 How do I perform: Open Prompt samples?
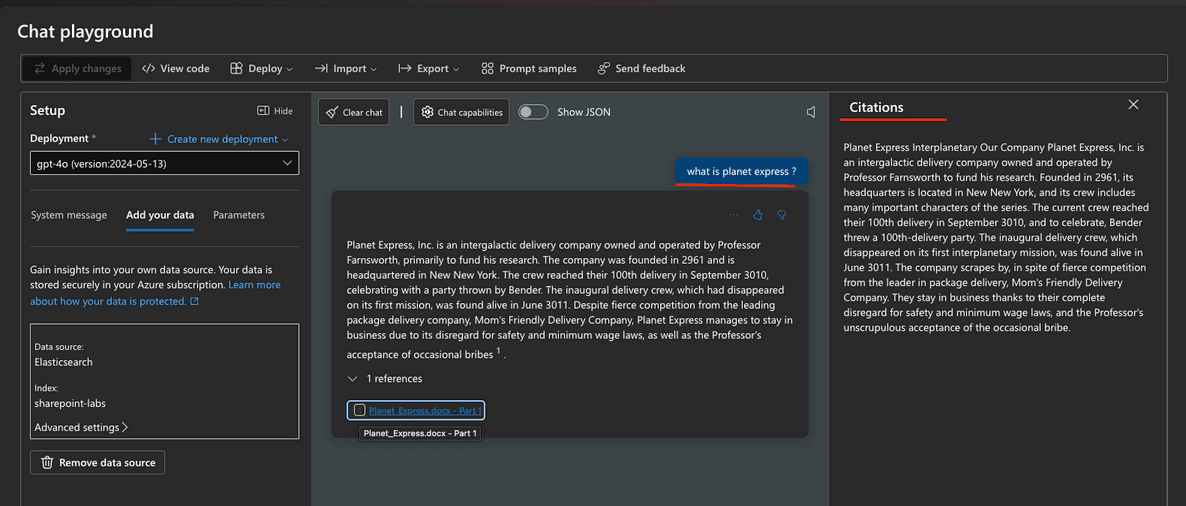tap(529, 69)
